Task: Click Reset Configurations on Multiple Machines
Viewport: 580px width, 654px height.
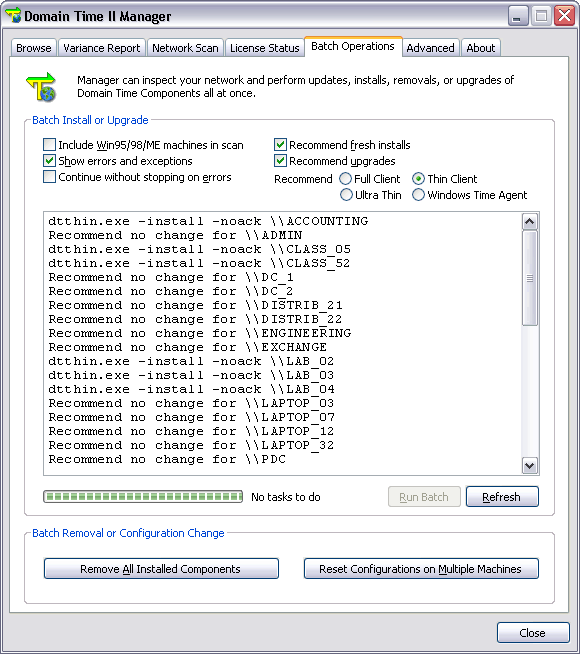Action: [421, 569]
